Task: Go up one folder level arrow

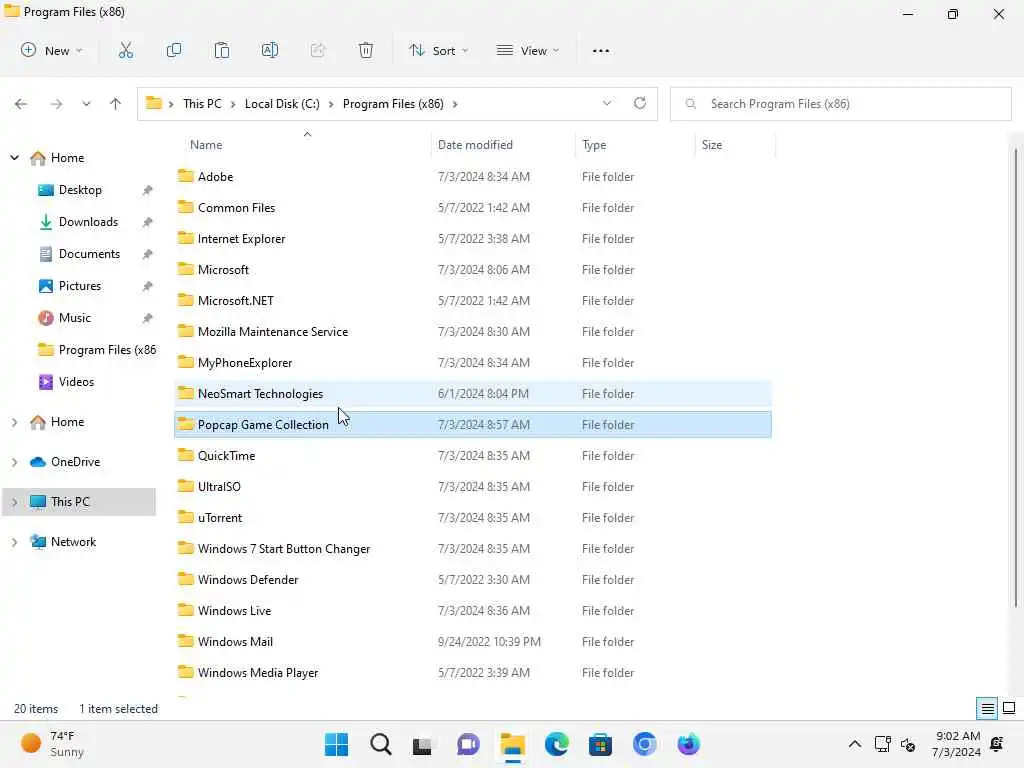Action: (116, 104)
